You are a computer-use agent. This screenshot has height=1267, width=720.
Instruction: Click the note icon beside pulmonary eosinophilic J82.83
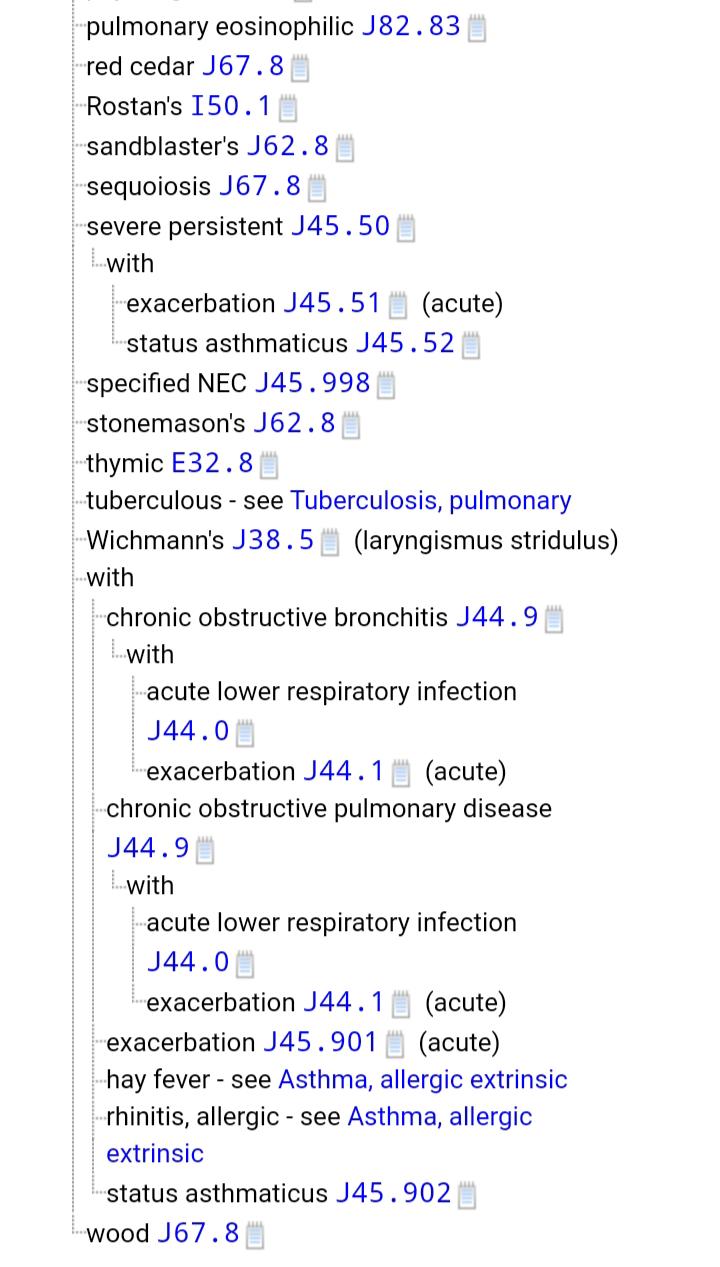click(477, 28)
